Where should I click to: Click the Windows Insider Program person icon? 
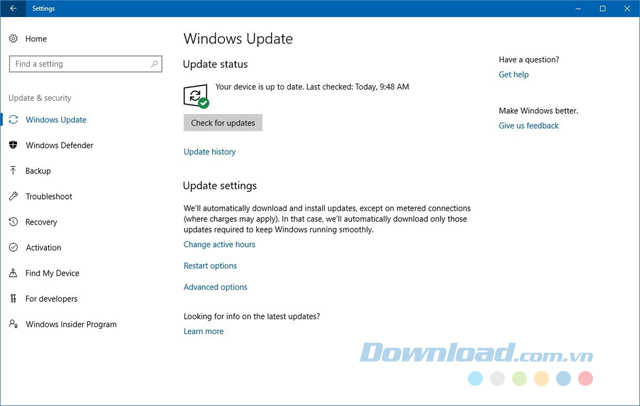tap(13, 324)
